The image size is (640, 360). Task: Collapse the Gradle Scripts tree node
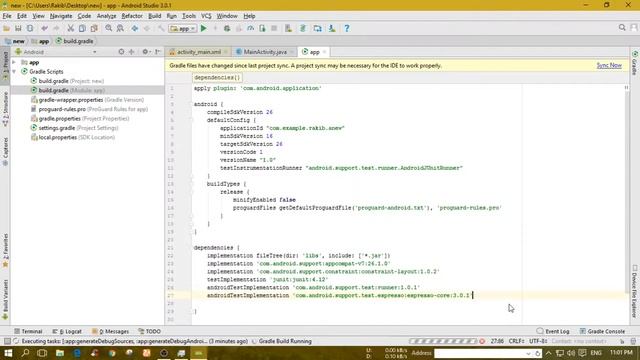click(x=14, y=71)
